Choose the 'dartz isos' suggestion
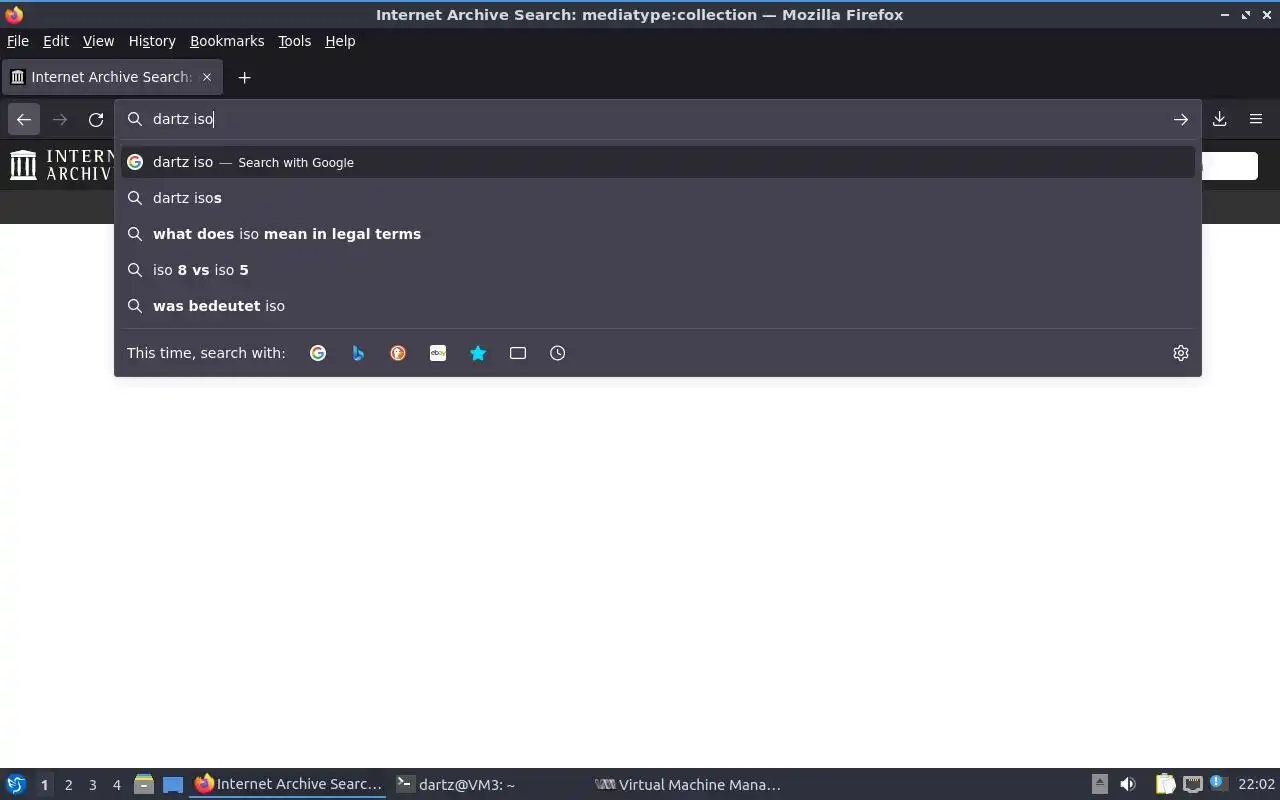The height and width of the screenshot is (800, 1280). [658, 198]
